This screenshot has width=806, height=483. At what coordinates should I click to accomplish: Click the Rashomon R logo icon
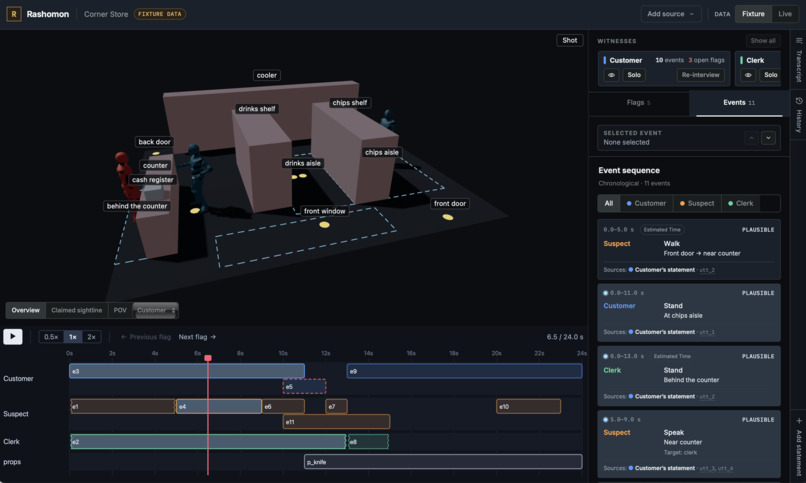point(13,14)
